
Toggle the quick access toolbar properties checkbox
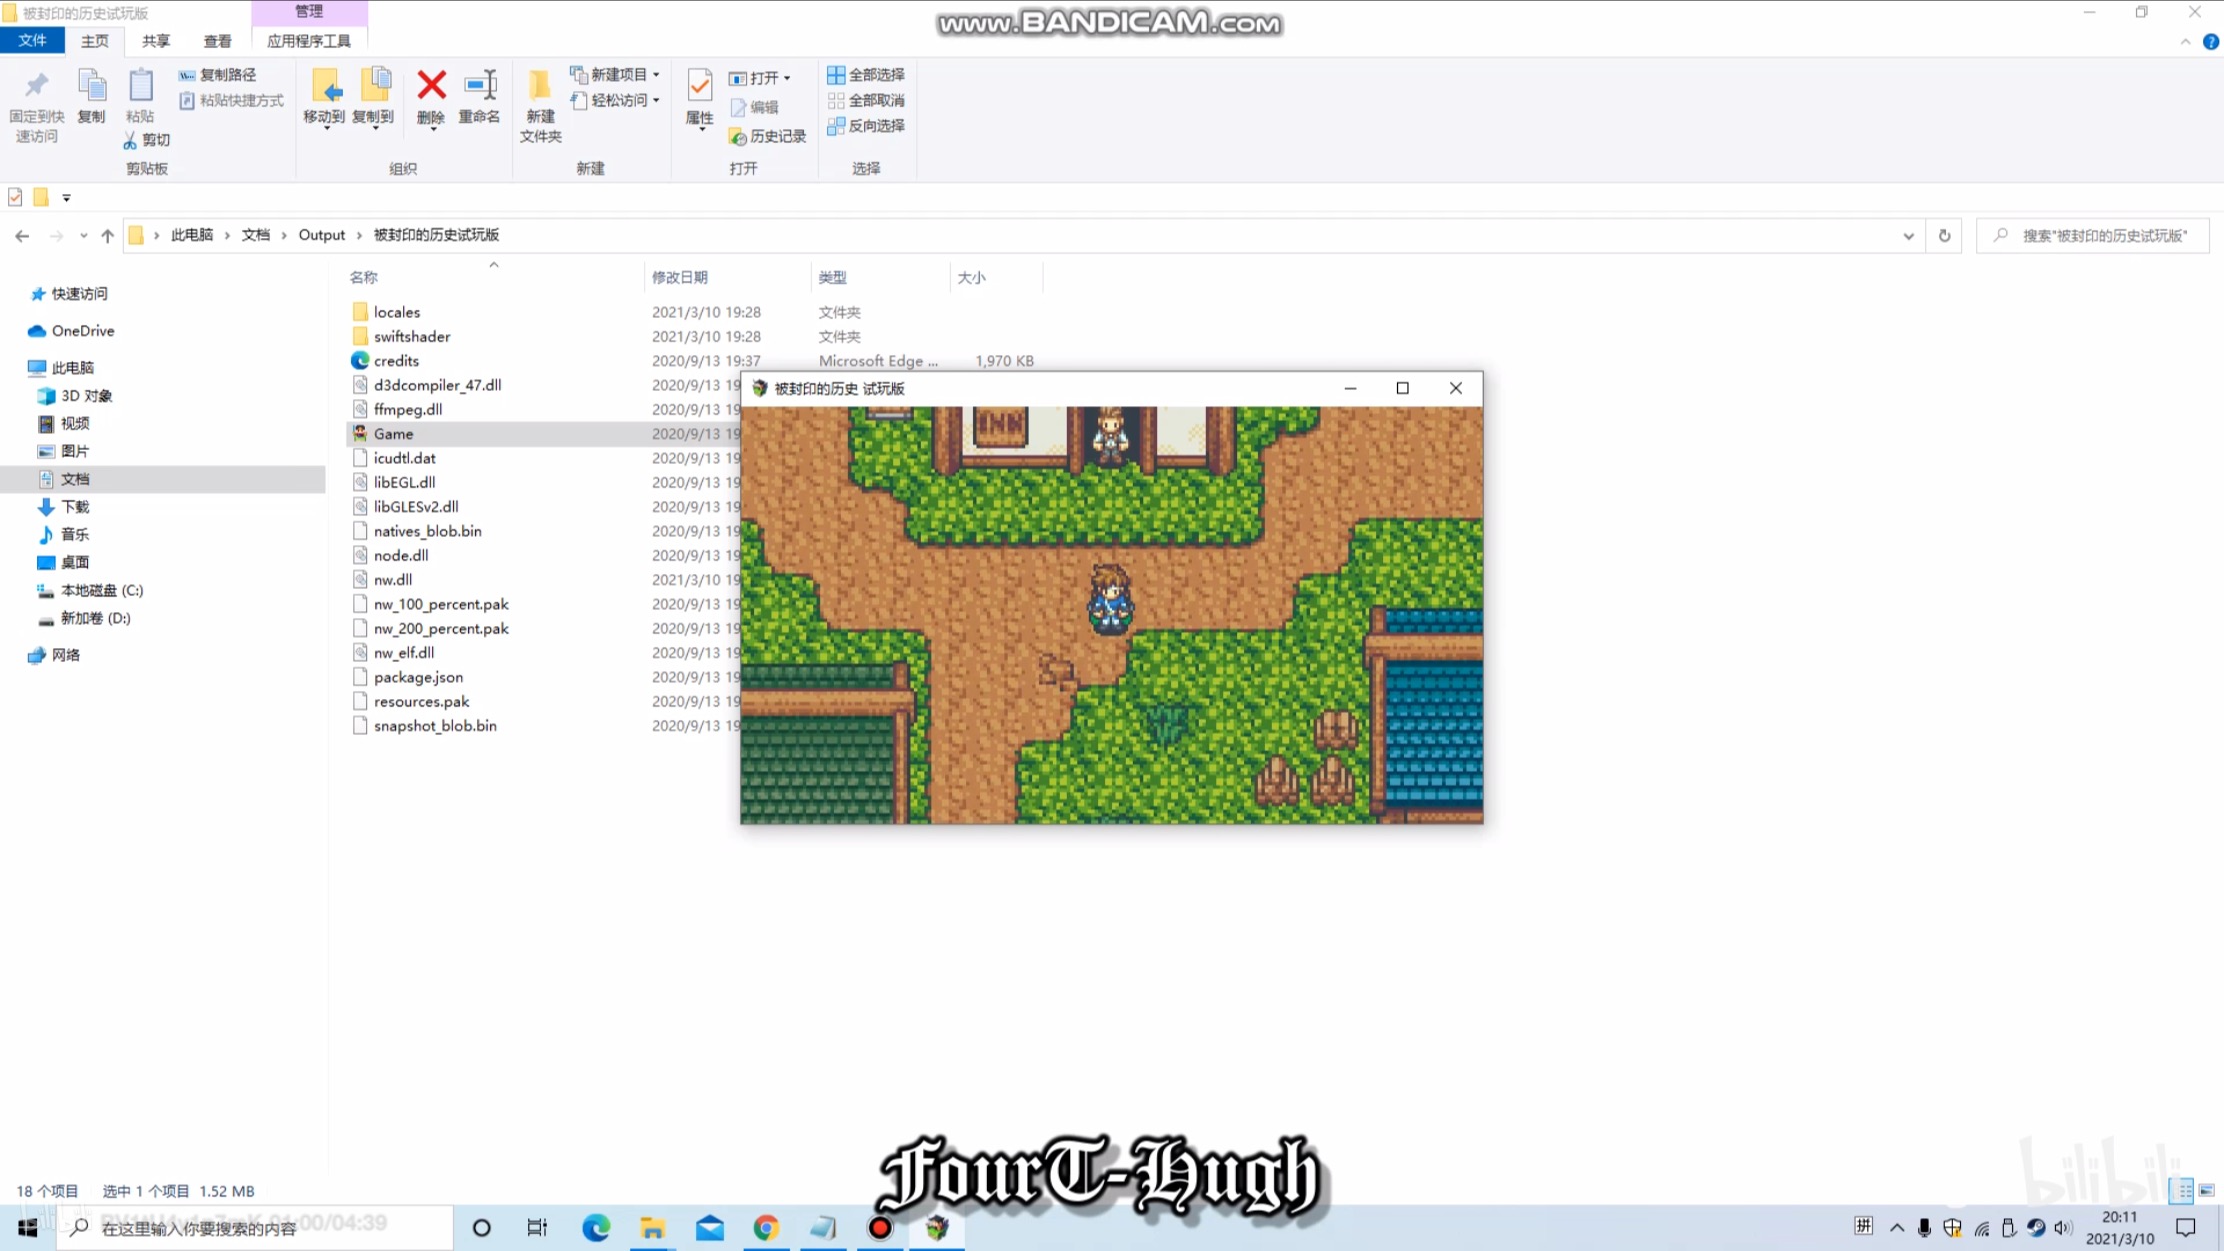pyautogui.click(x=15, y=197)
